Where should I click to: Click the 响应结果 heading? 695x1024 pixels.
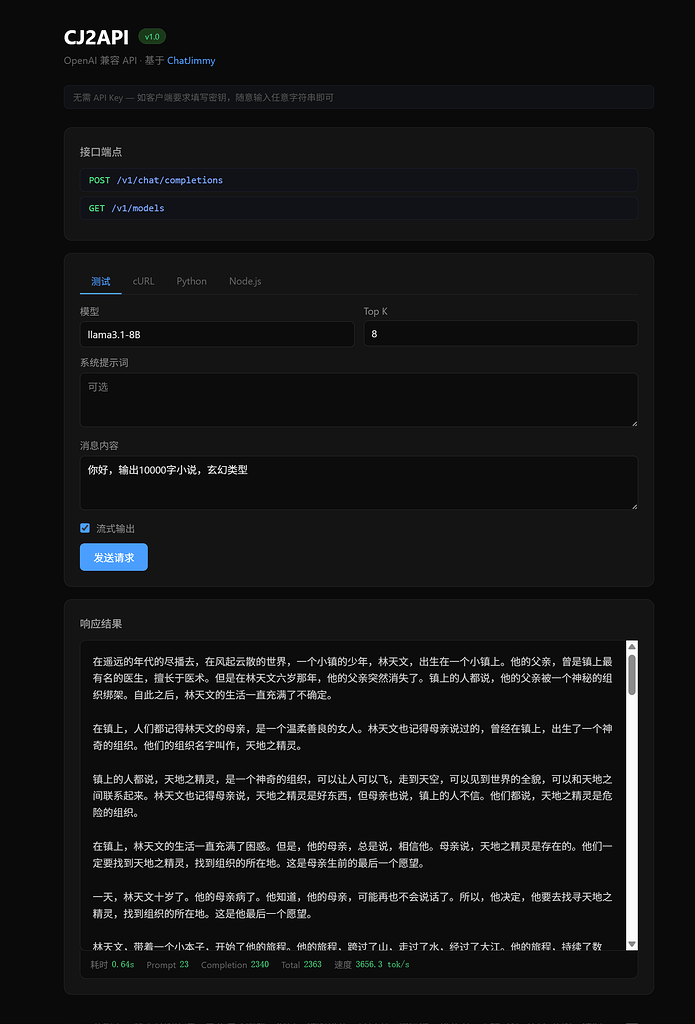101,624
